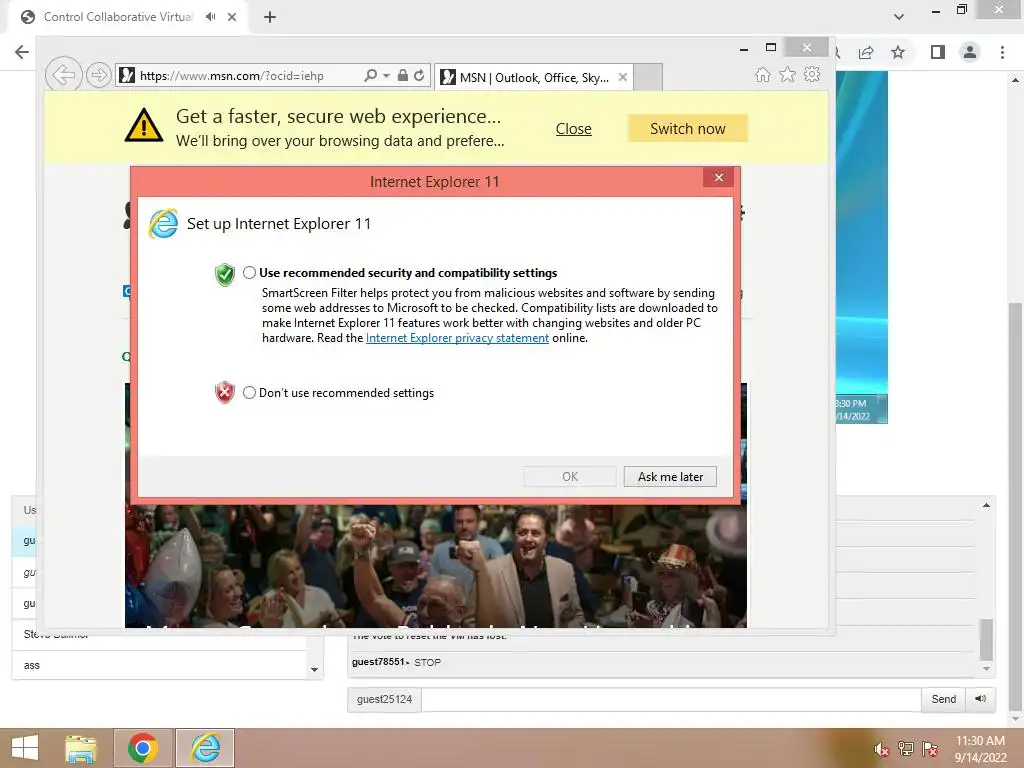Click the IE refresh icon

pyautogui.click(x=419, y=76)
